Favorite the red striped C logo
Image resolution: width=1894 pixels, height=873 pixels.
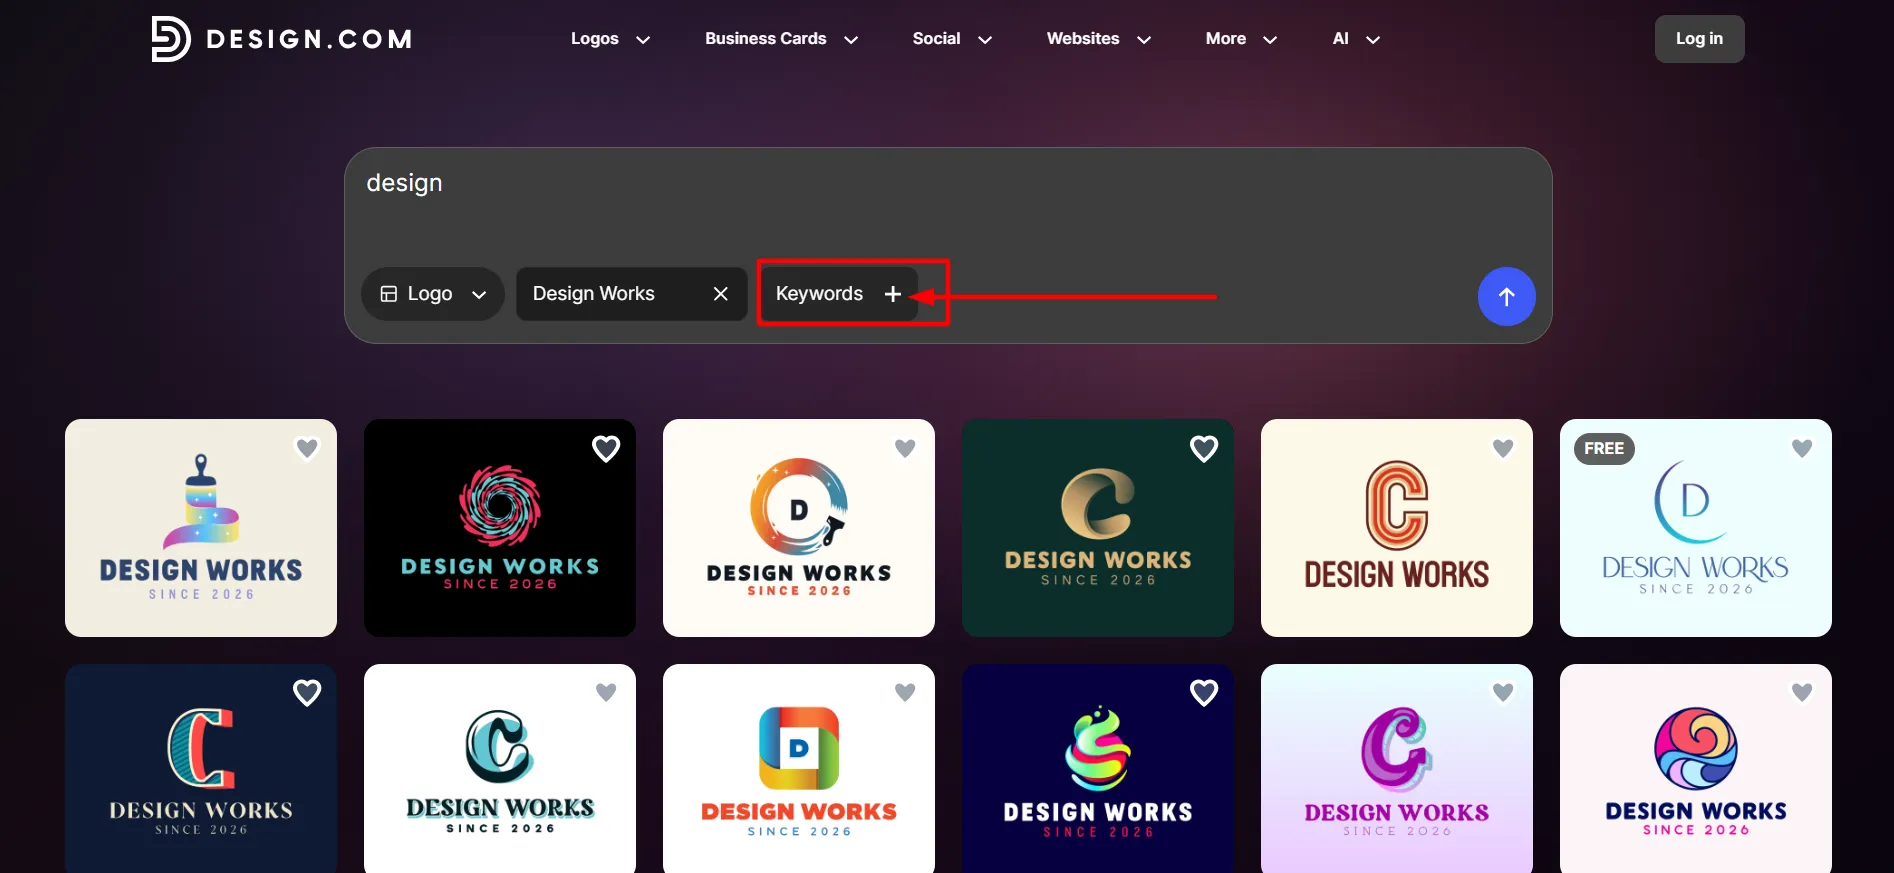click(1503, 448)
